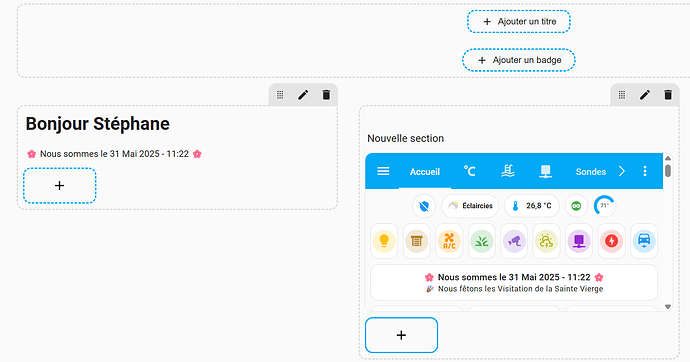Show more tabs with right chevron

coord(622,171)
